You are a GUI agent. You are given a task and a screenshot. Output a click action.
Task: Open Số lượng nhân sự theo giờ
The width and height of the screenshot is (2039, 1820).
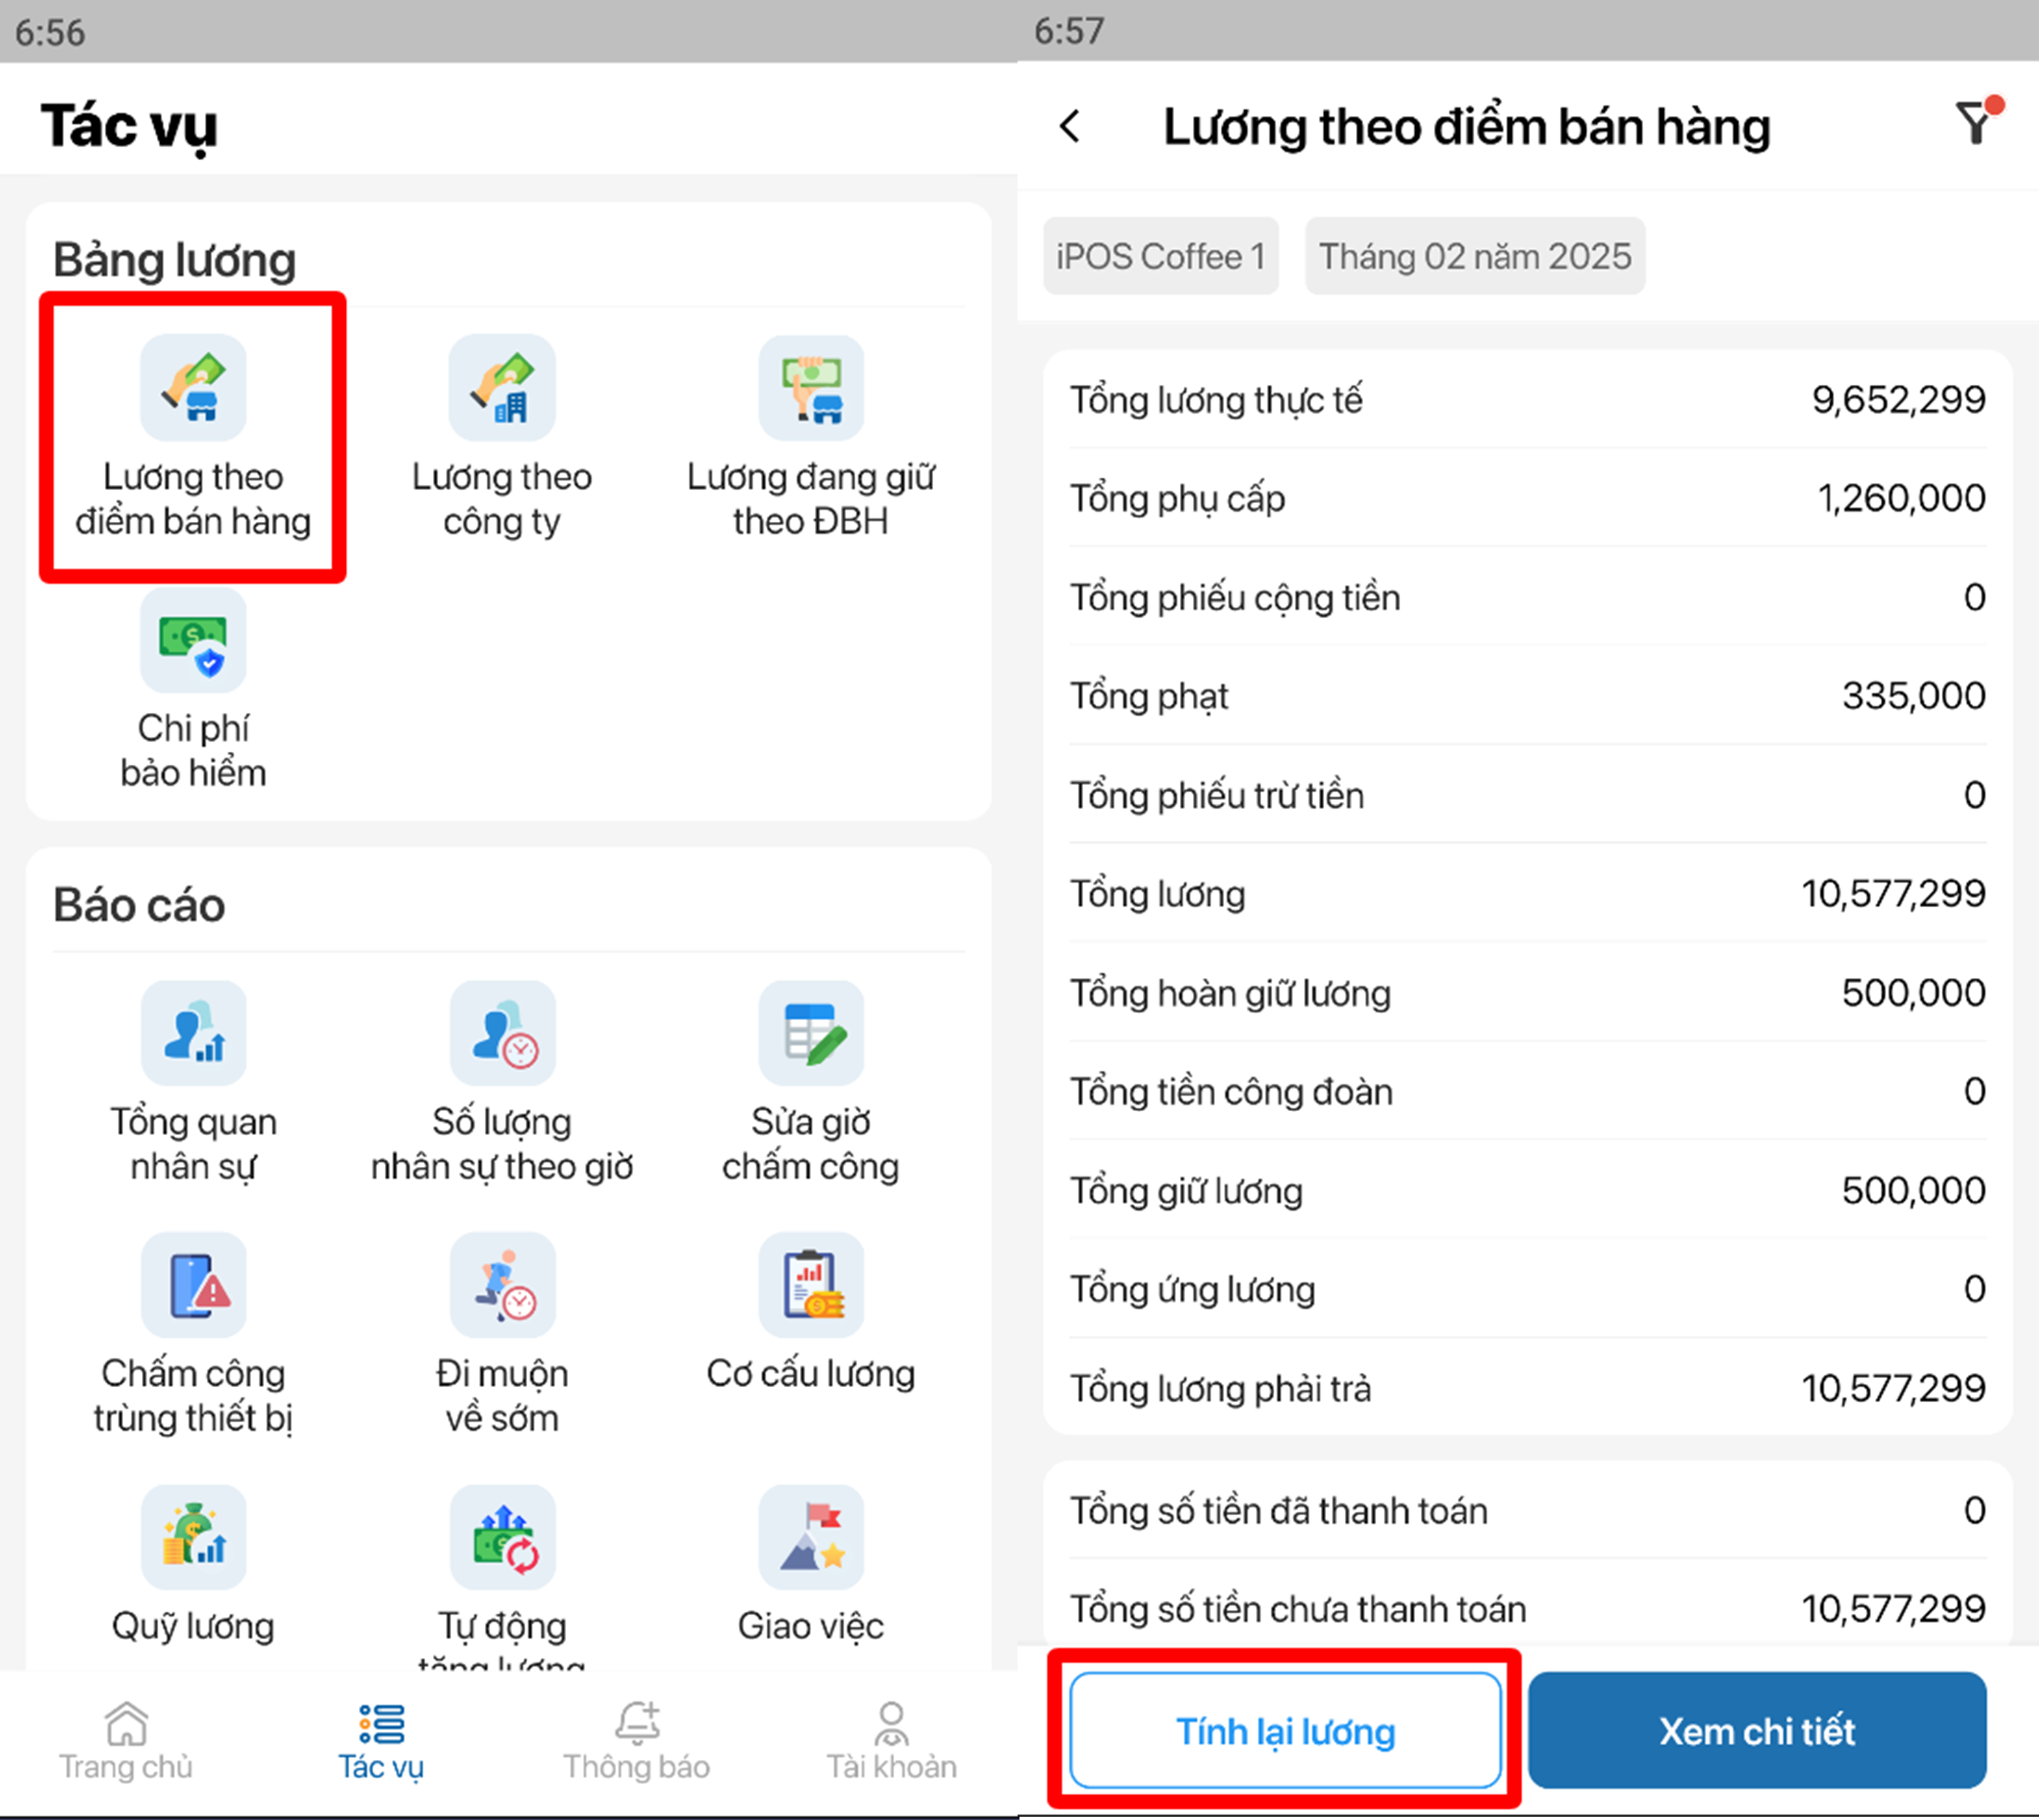coord(502,1033)
